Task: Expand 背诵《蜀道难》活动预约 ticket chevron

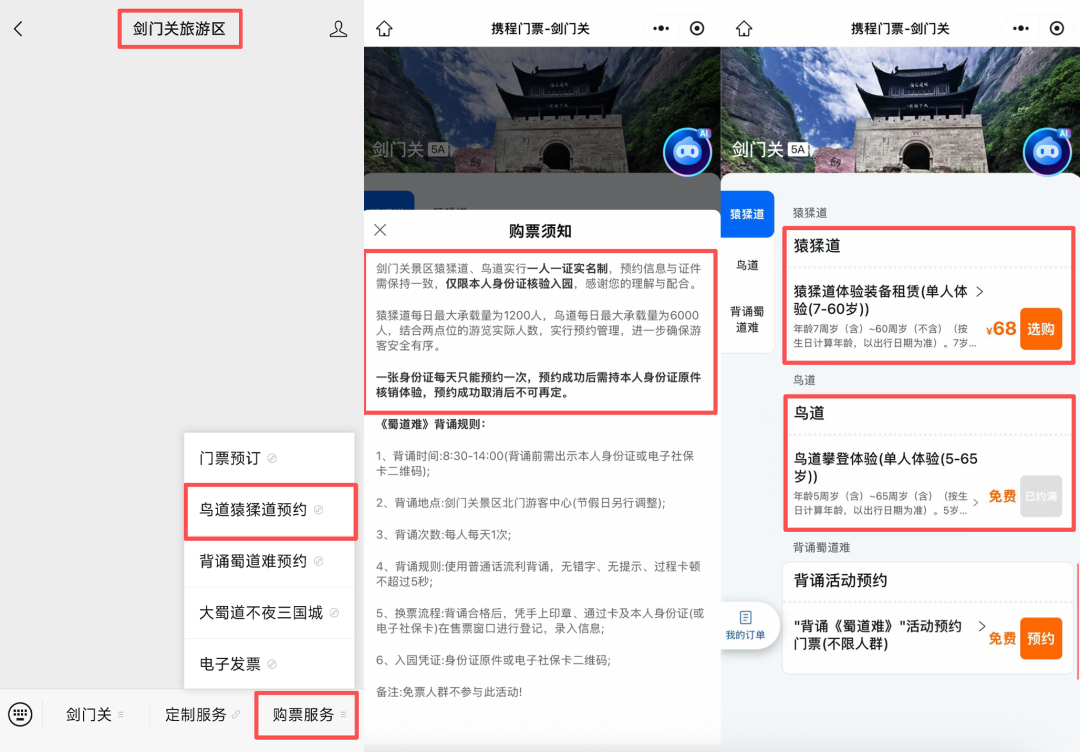Action: pos(982,626)
